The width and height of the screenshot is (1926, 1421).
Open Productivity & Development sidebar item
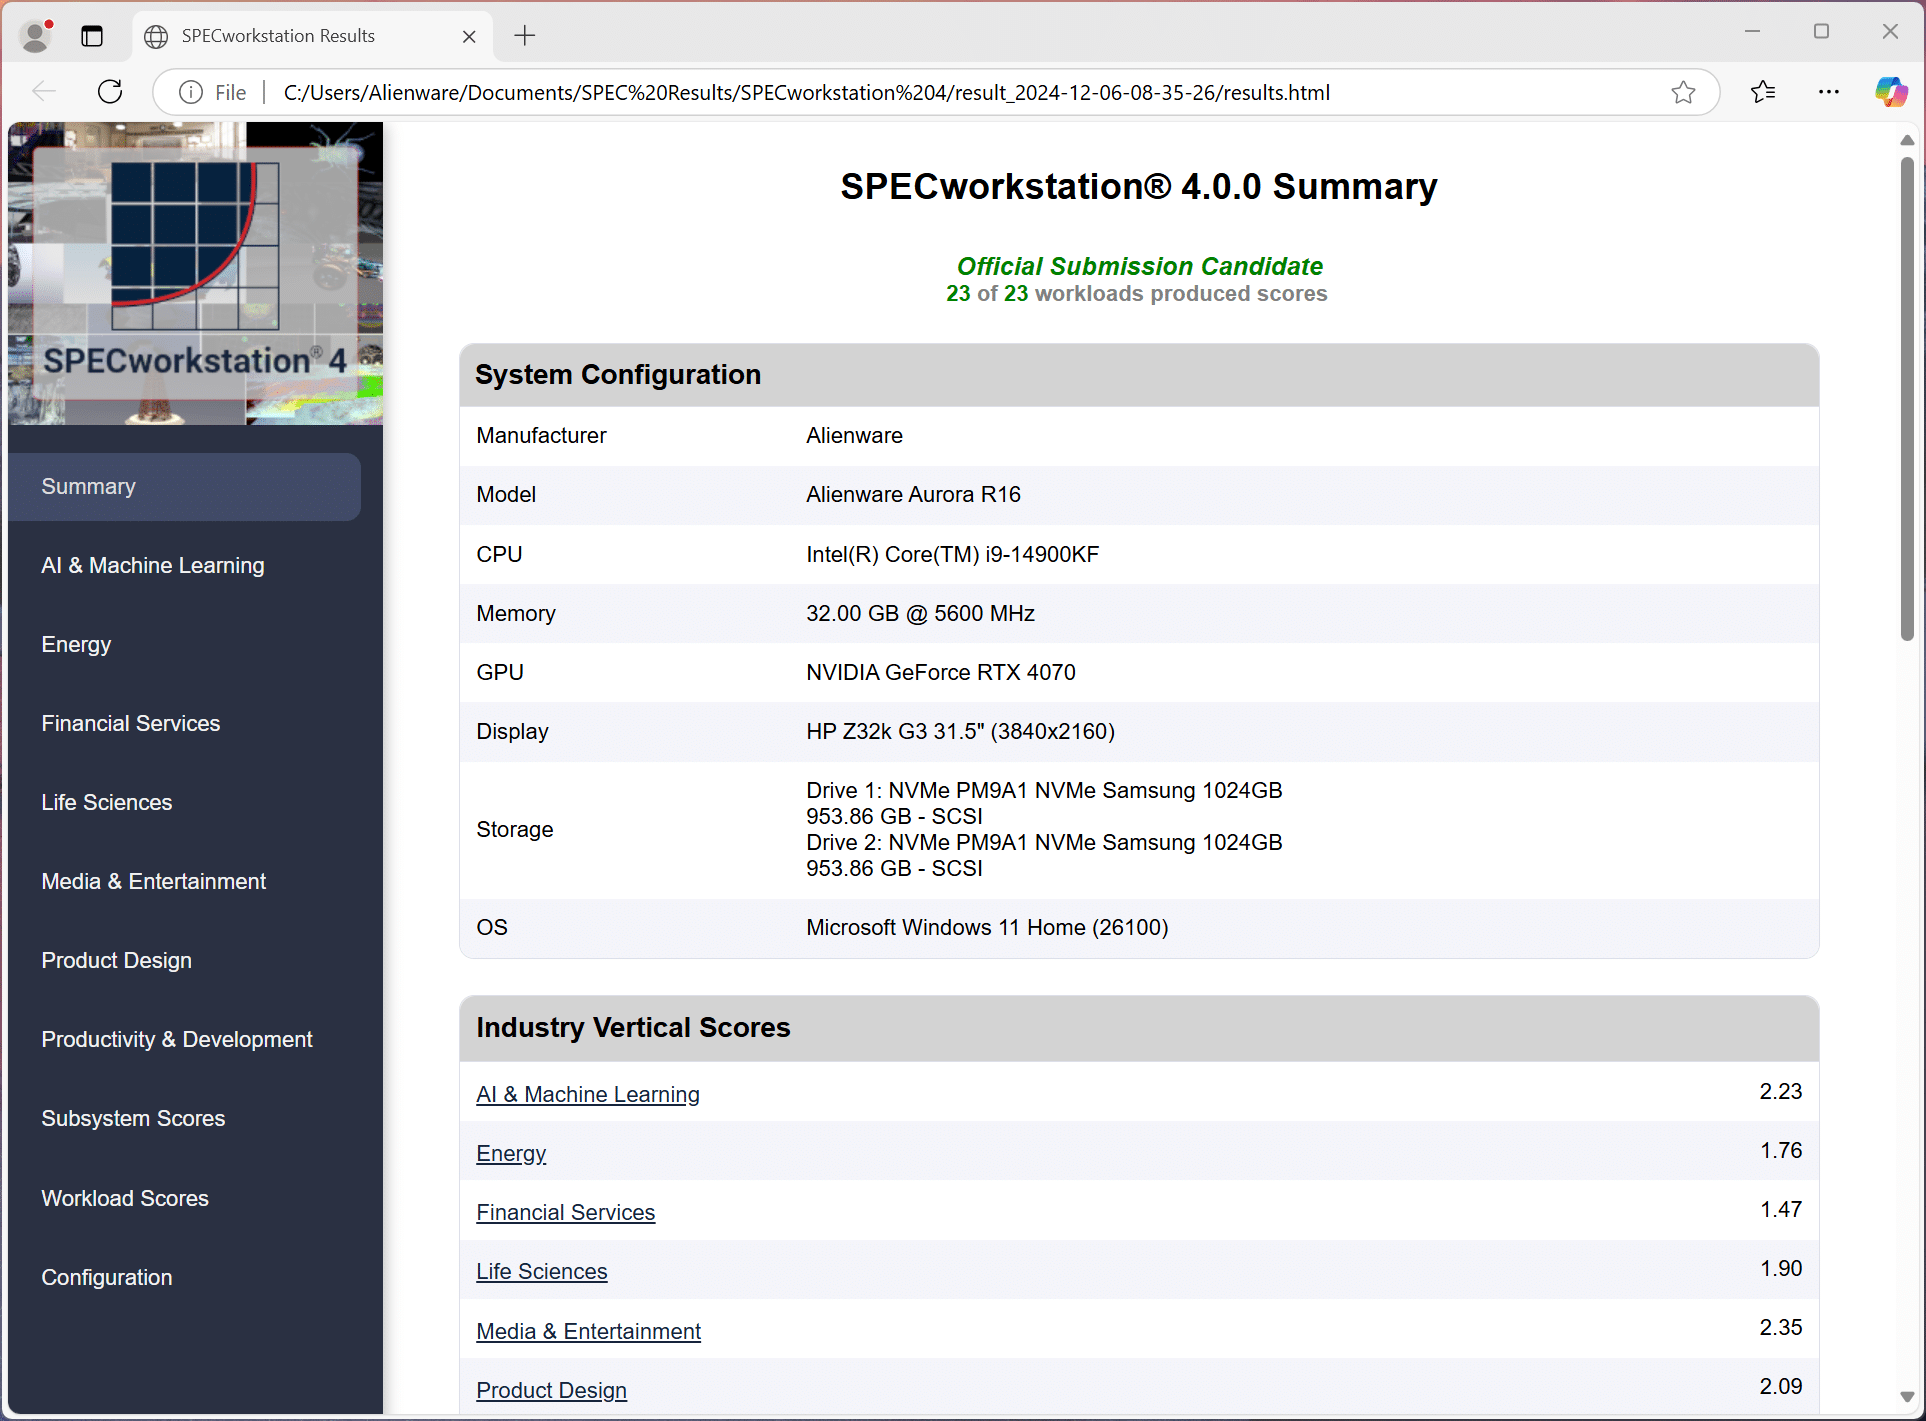tap(177, 1040)
